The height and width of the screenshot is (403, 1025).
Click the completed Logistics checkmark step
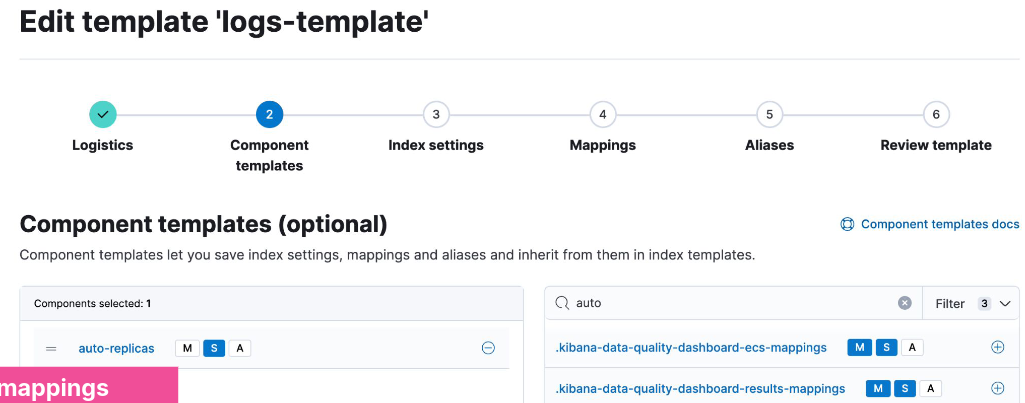102,115
